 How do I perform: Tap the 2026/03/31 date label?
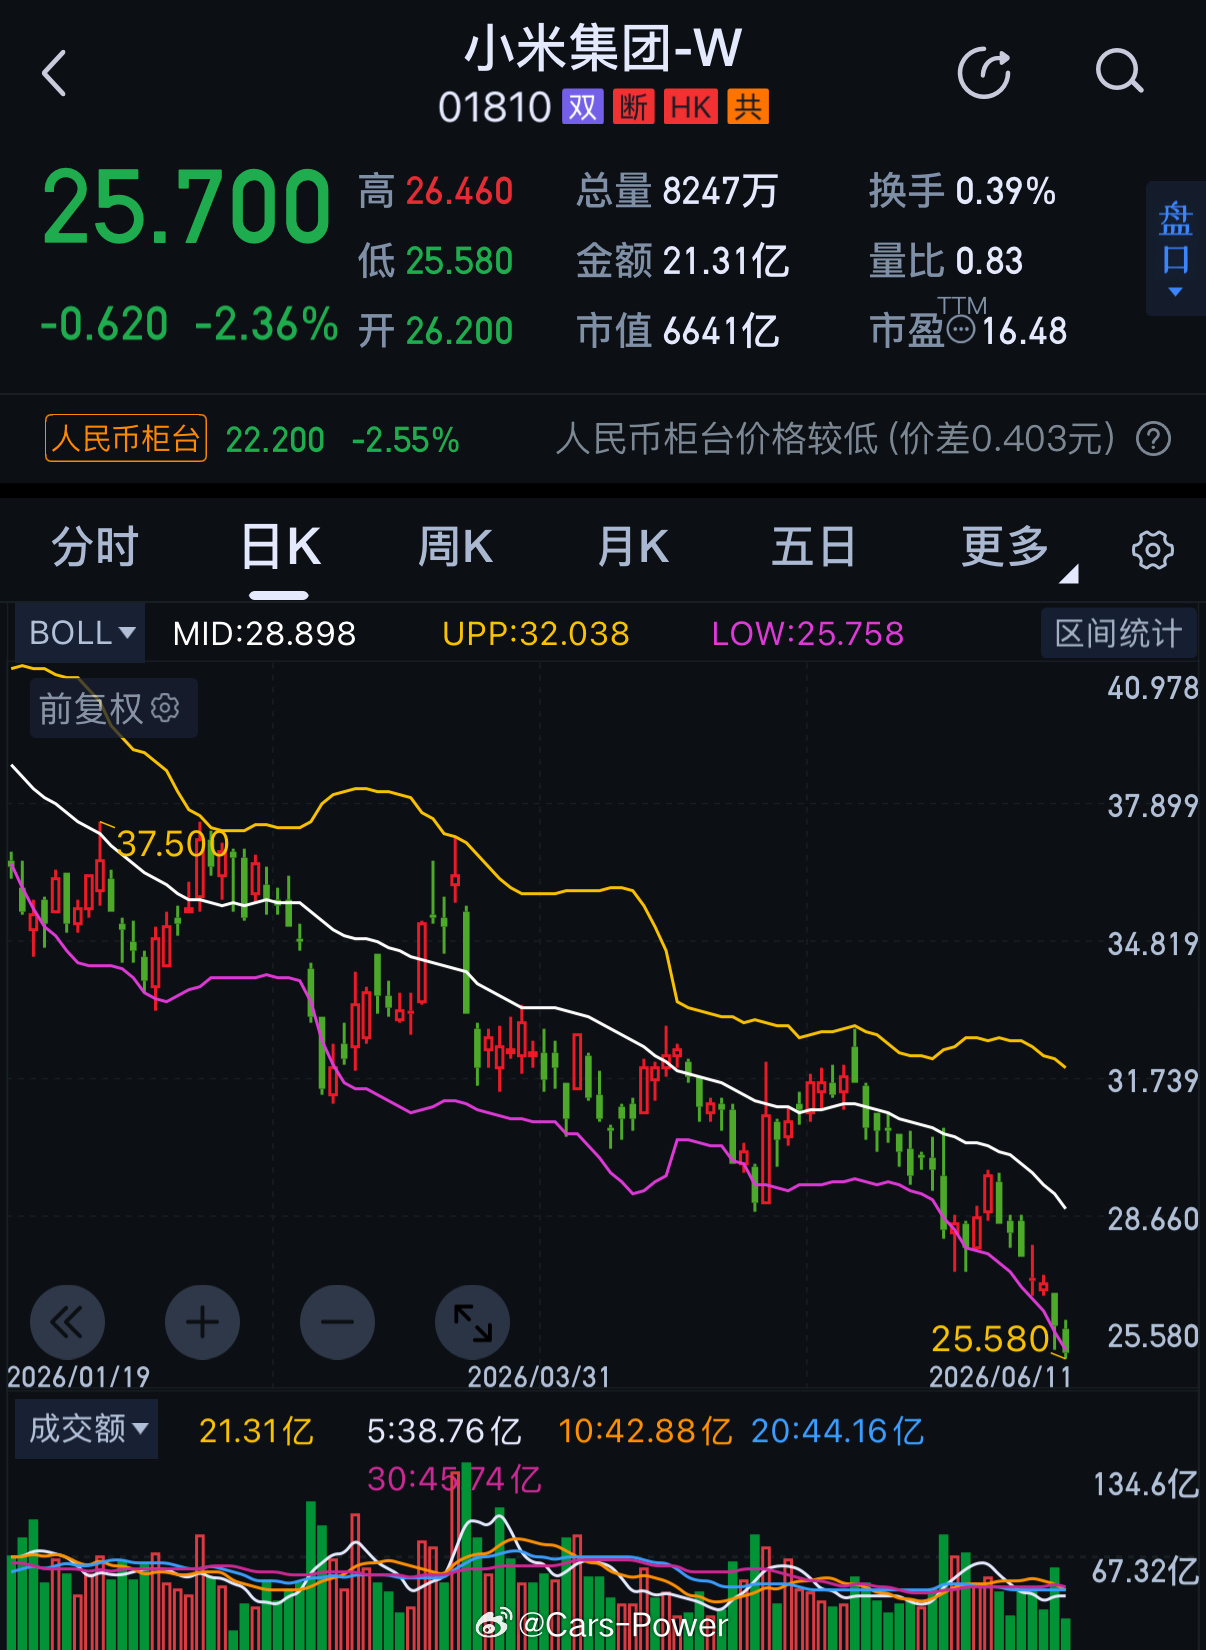pos(539,1377)
